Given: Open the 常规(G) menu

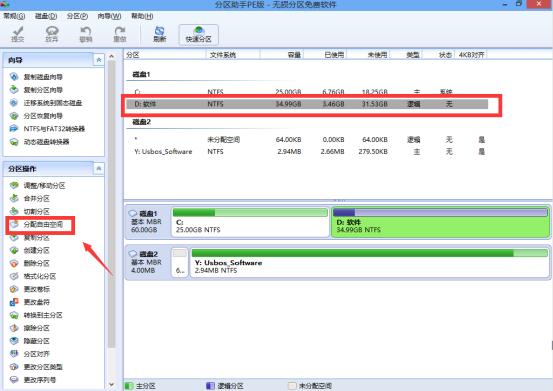Looking at the screenshot, I should (x=14, y=16).
